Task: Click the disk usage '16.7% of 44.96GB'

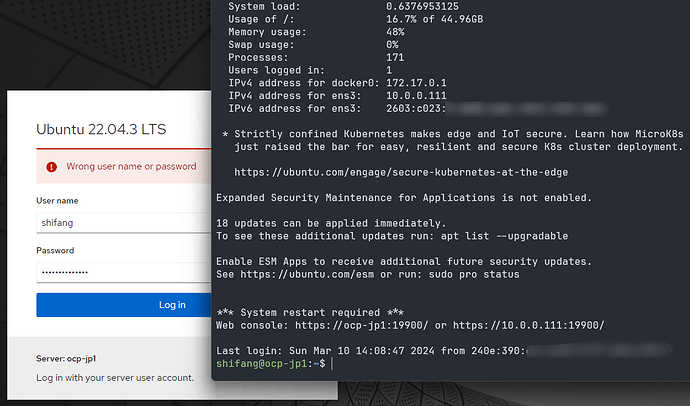Action: click(x=434, y=19)
